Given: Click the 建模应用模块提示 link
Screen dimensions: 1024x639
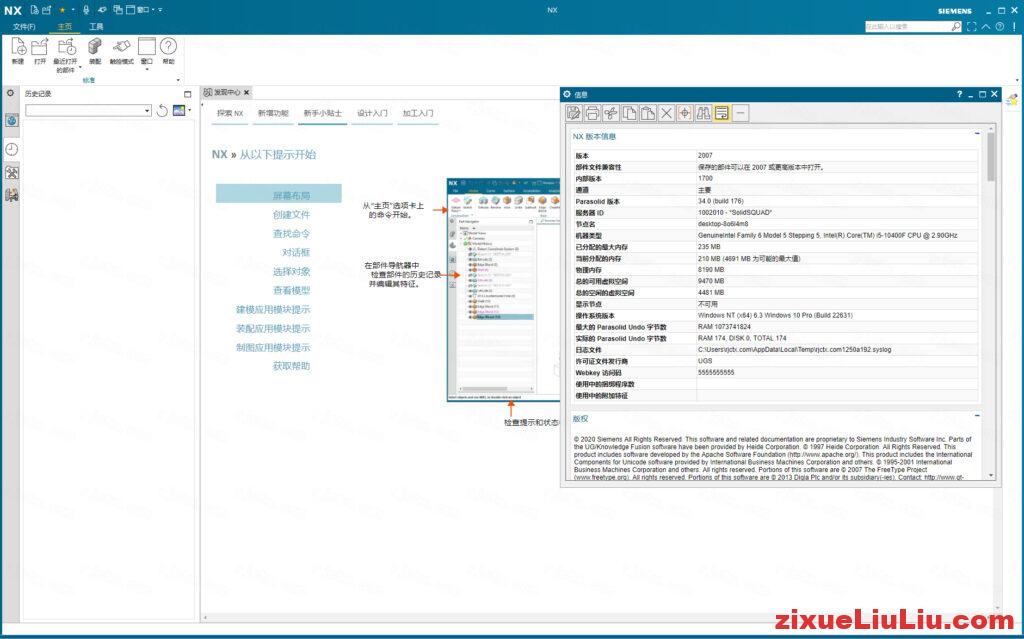Looking at the screenshot, I should click(x=273, y=309).
